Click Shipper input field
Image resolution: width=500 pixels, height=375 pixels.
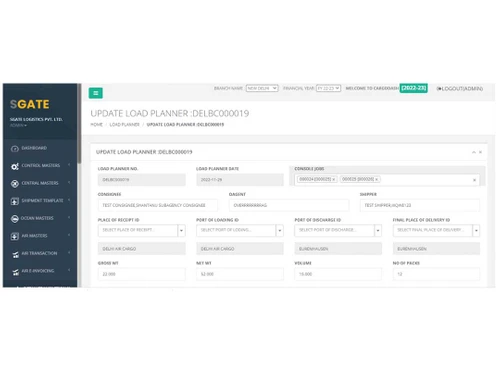tap(420, 205)
